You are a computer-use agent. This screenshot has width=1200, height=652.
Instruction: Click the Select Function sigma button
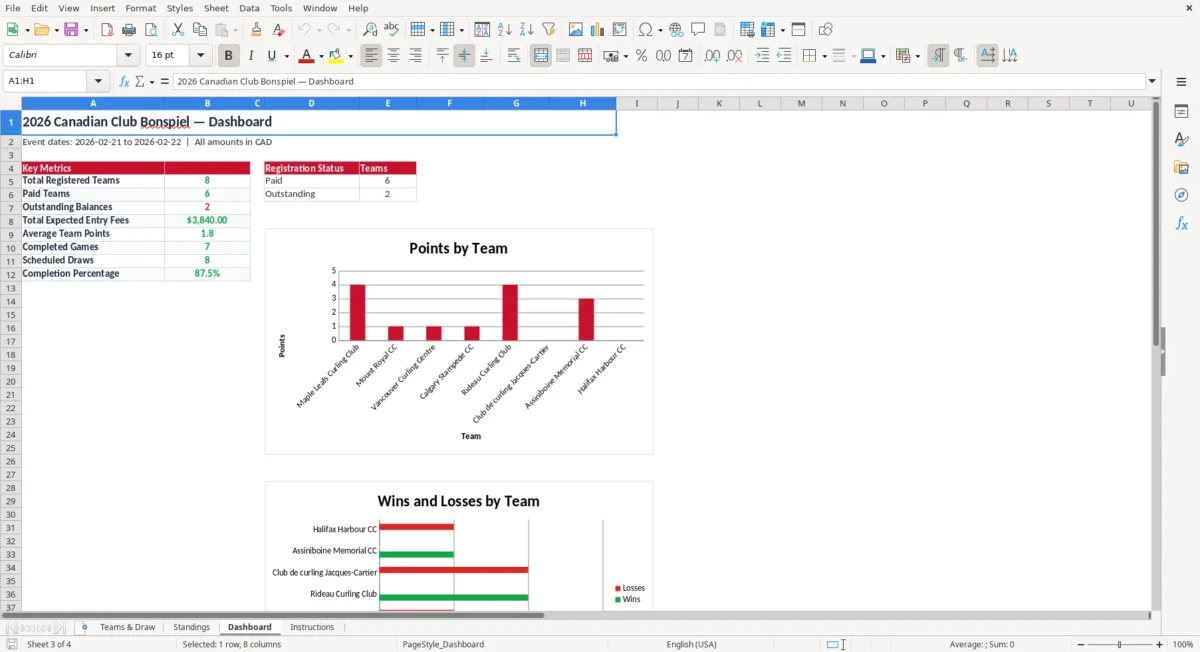coord(140,81)
